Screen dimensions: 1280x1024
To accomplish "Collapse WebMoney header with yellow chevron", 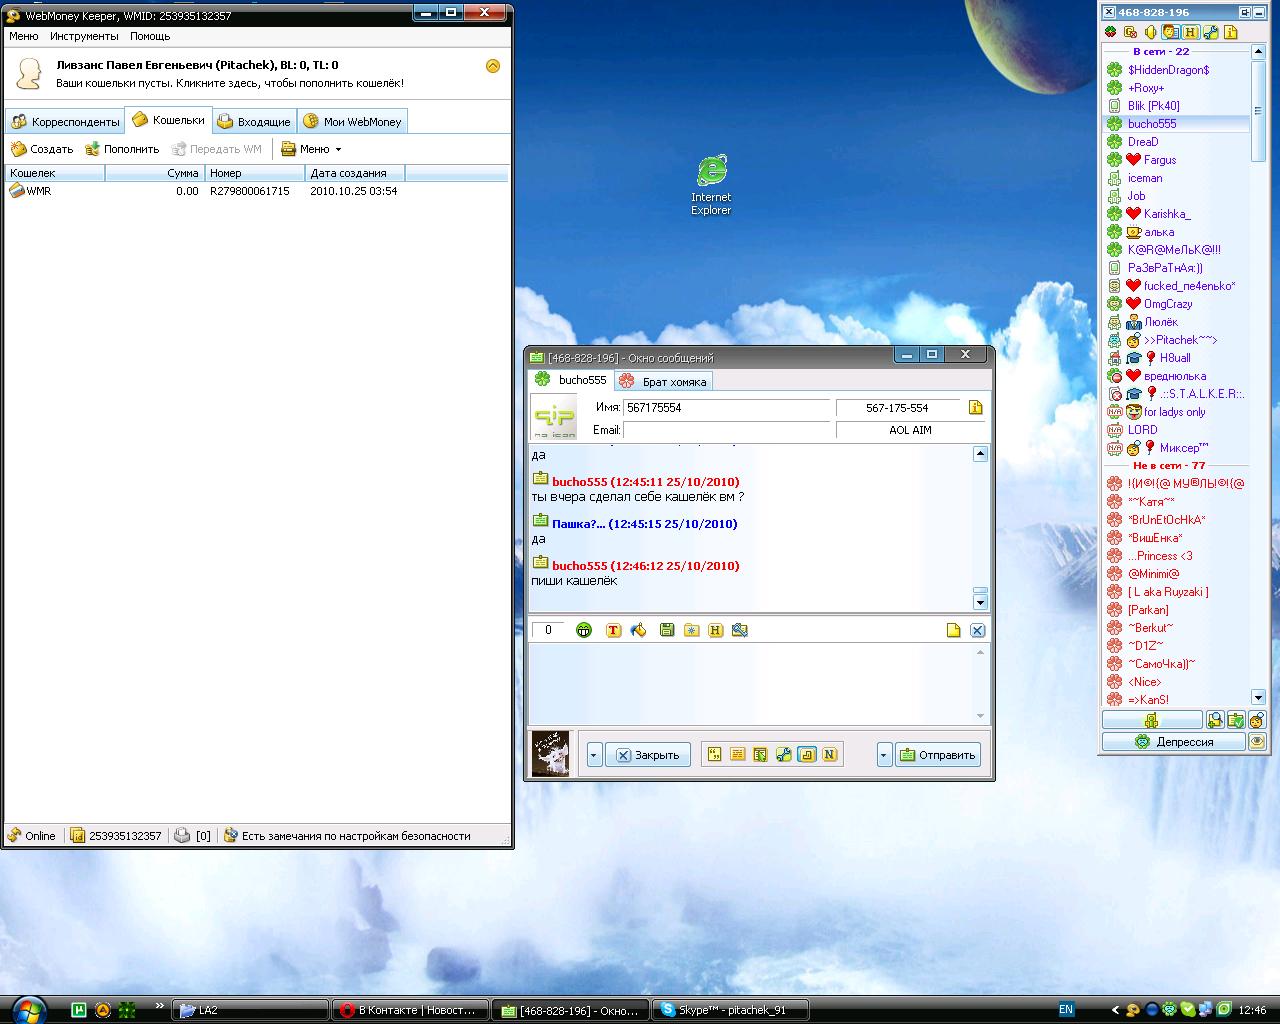I will pos(492,66).
